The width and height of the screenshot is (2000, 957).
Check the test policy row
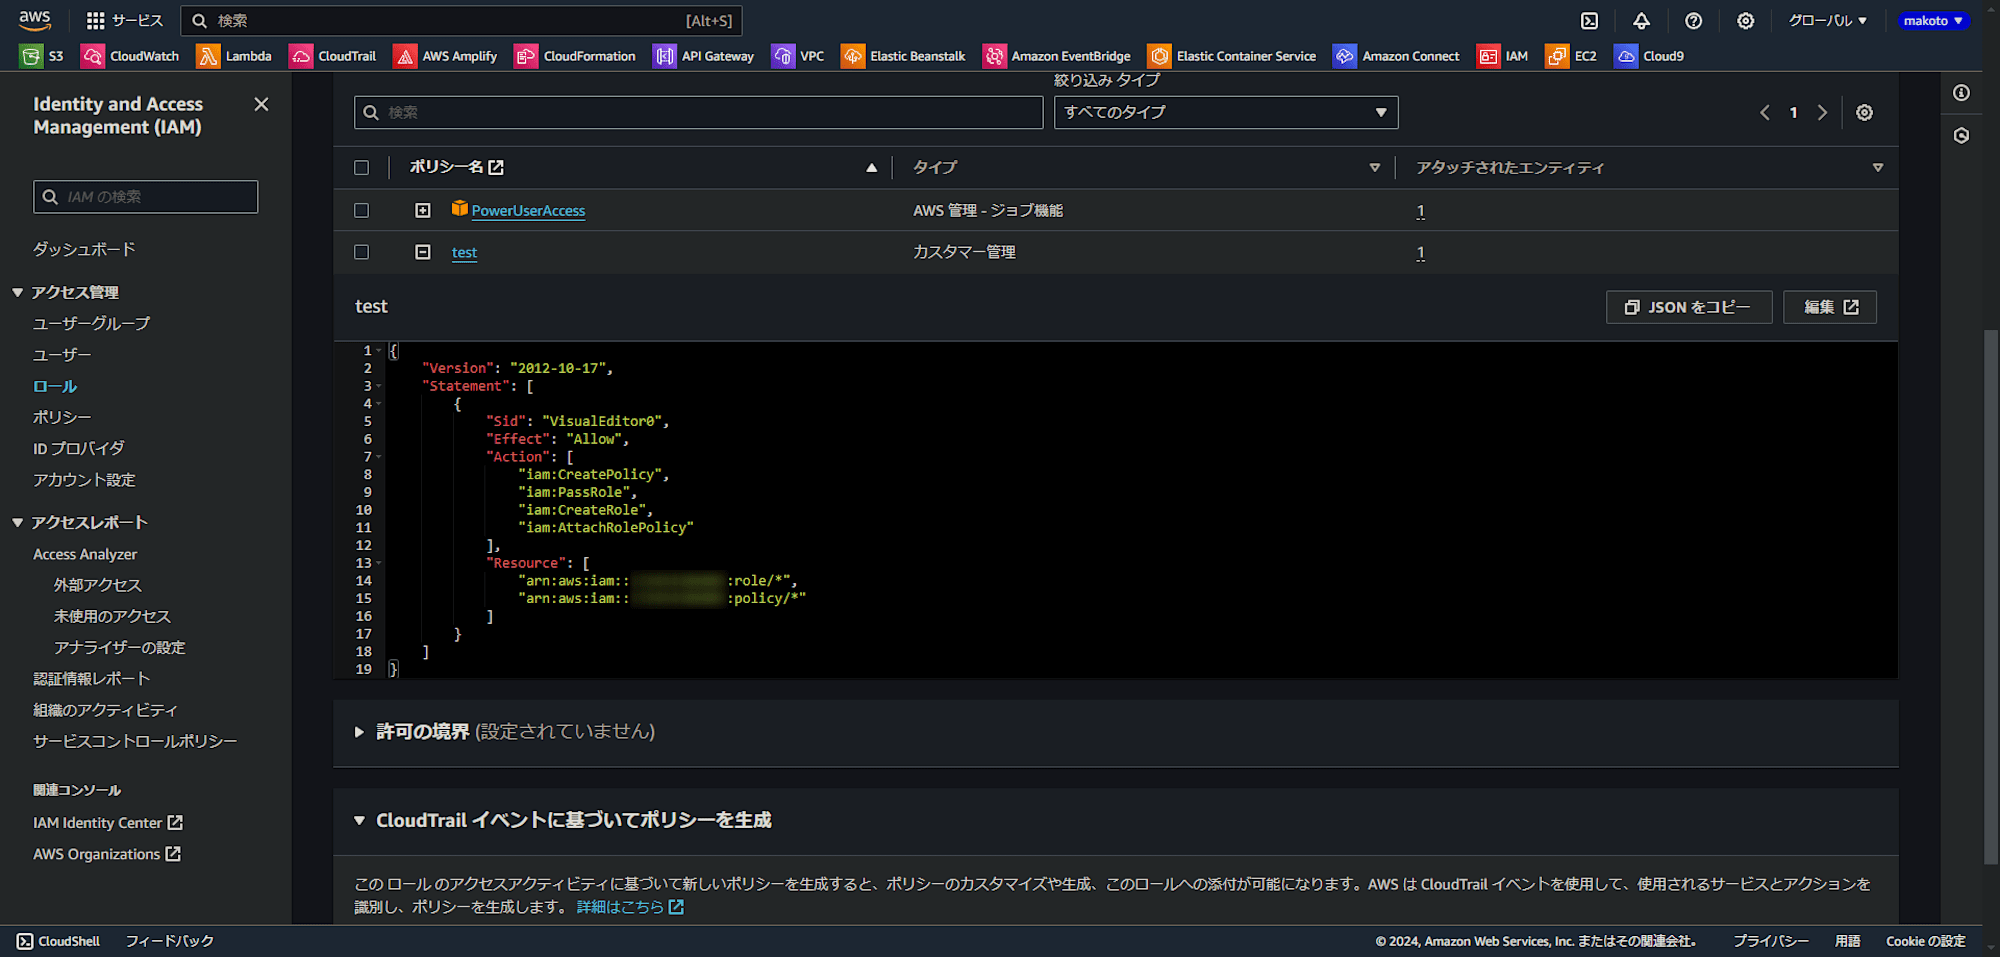point(361,252)
